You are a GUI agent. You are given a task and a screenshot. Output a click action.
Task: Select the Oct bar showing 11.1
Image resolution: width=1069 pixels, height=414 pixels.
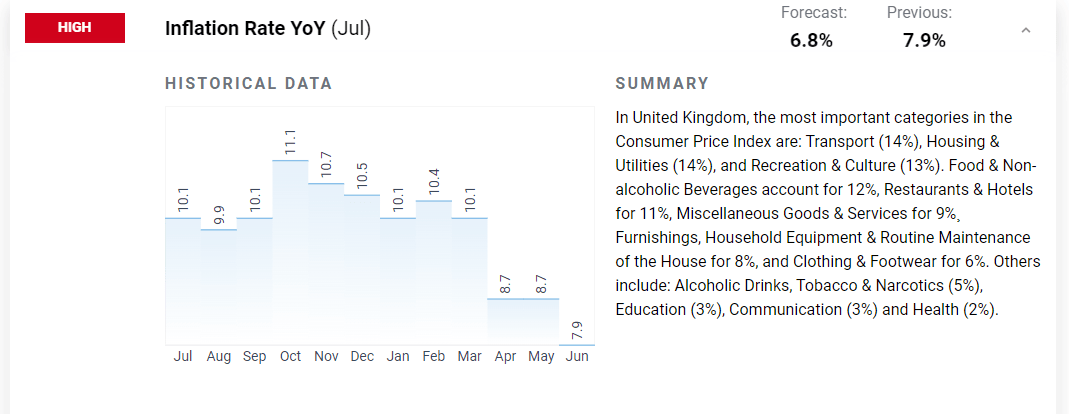pos(290,252)
